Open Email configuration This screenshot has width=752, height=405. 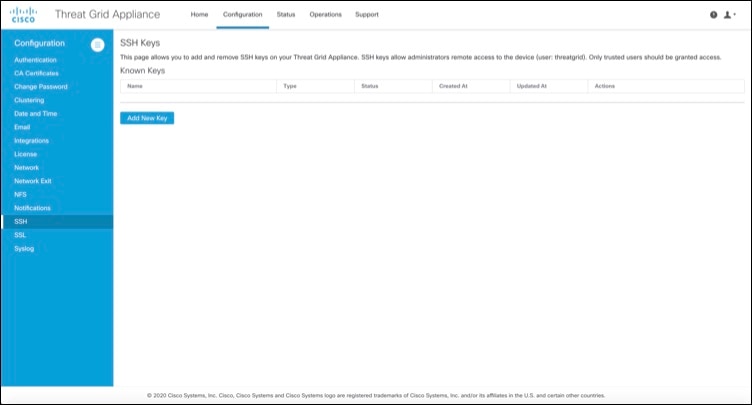point(22,127)
